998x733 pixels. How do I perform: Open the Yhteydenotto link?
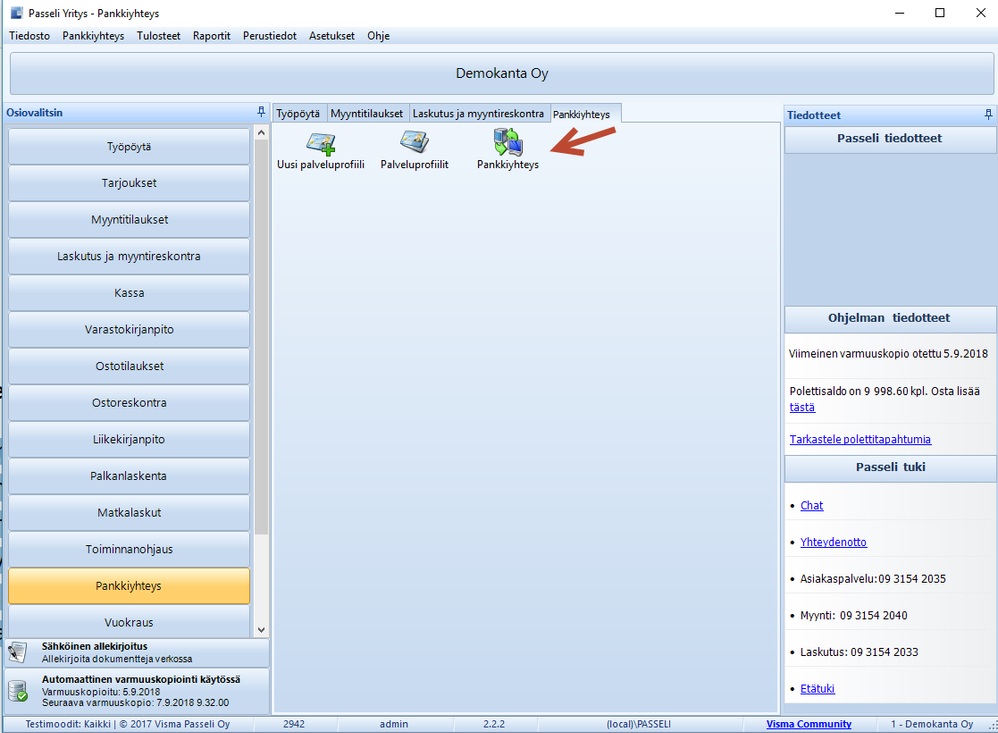833,542
